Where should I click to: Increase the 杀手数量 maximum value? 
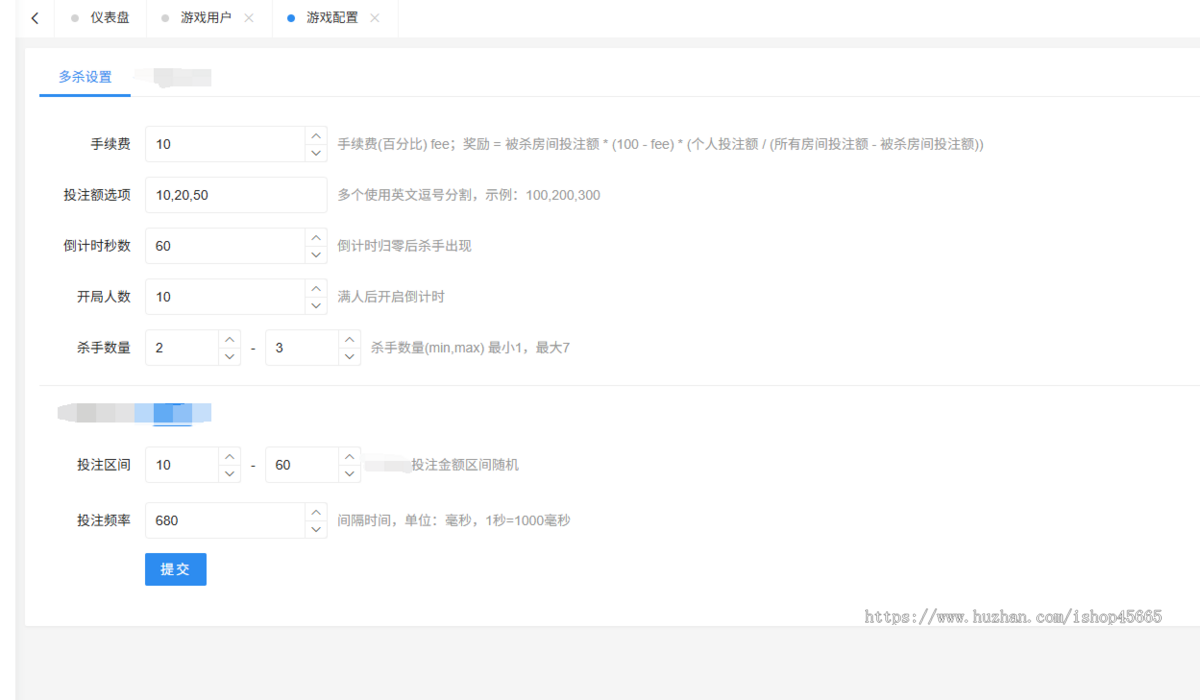coord(350,339)
